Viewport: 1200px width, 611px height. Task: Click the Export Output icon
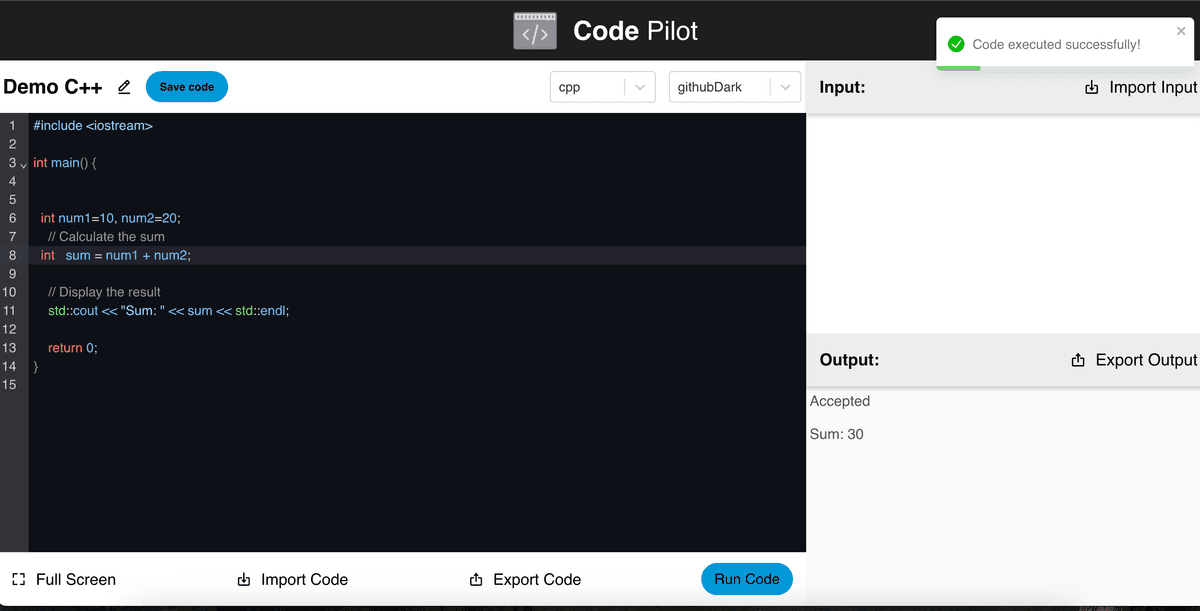pos(1078,360)
